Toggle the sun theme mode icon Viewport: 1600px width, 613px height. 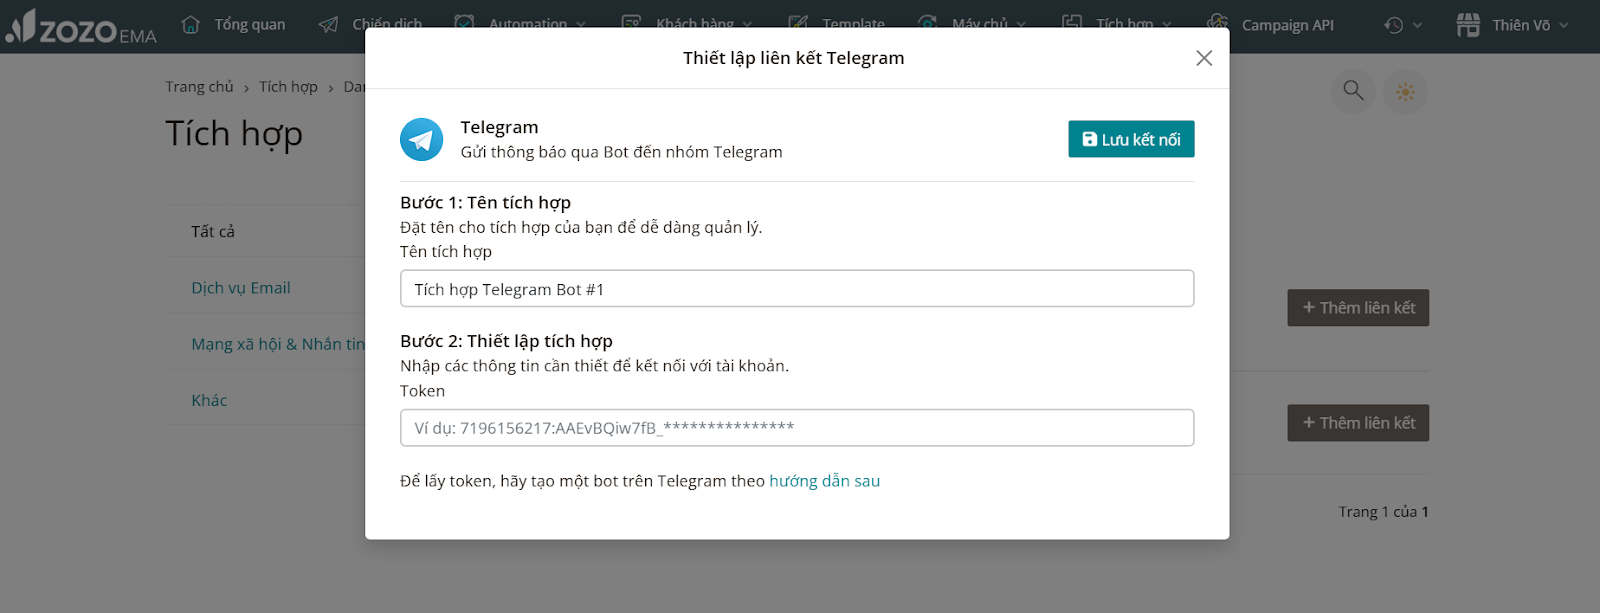pyautogui.click(x=1405, y=92)
